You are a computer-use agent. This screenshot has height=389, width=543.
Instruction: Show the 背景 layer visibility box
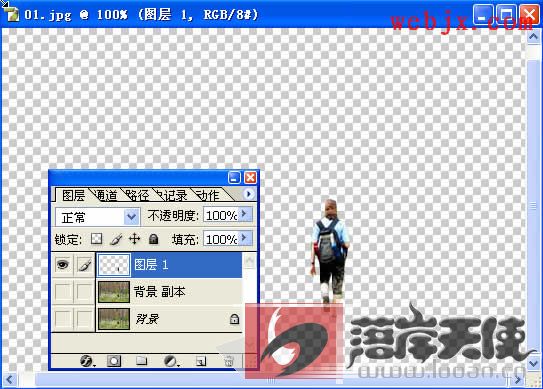pos(63,319)
